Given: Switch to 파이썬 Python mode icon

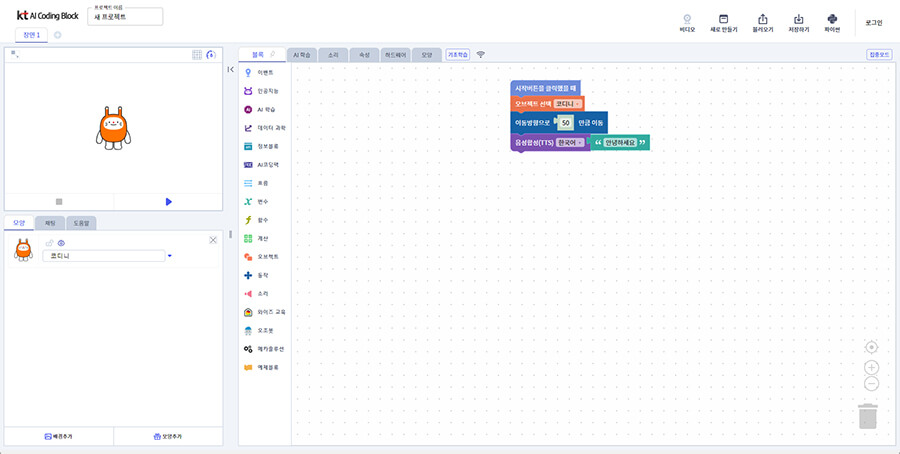Looking at the screenshot, I should pos(832,23).
